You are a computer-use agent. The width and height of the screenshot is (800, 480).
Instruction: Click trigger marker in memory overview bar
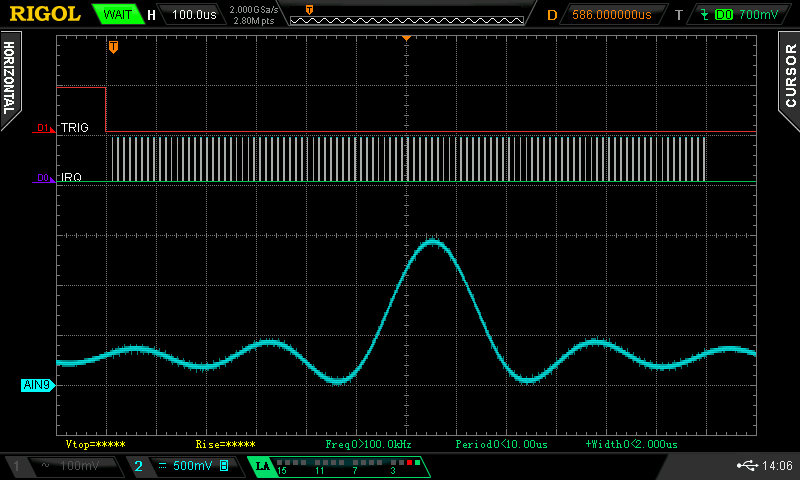(309, 10)
